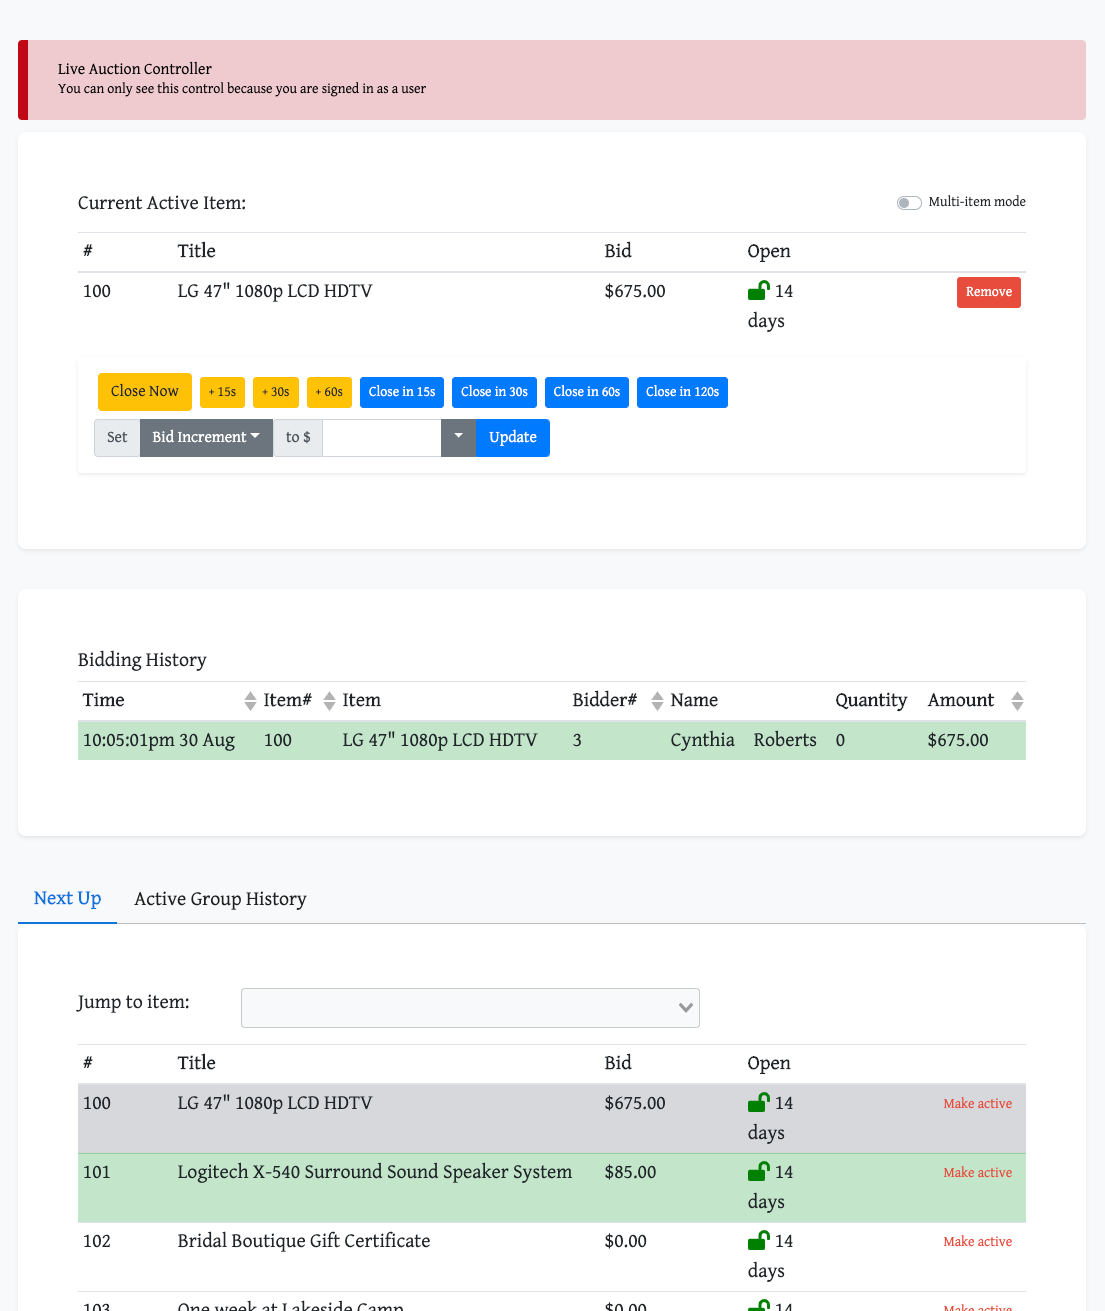This screenshot has height=1311, width=1105.
Task: Click Close in 60s button
Action: (587, 392)
